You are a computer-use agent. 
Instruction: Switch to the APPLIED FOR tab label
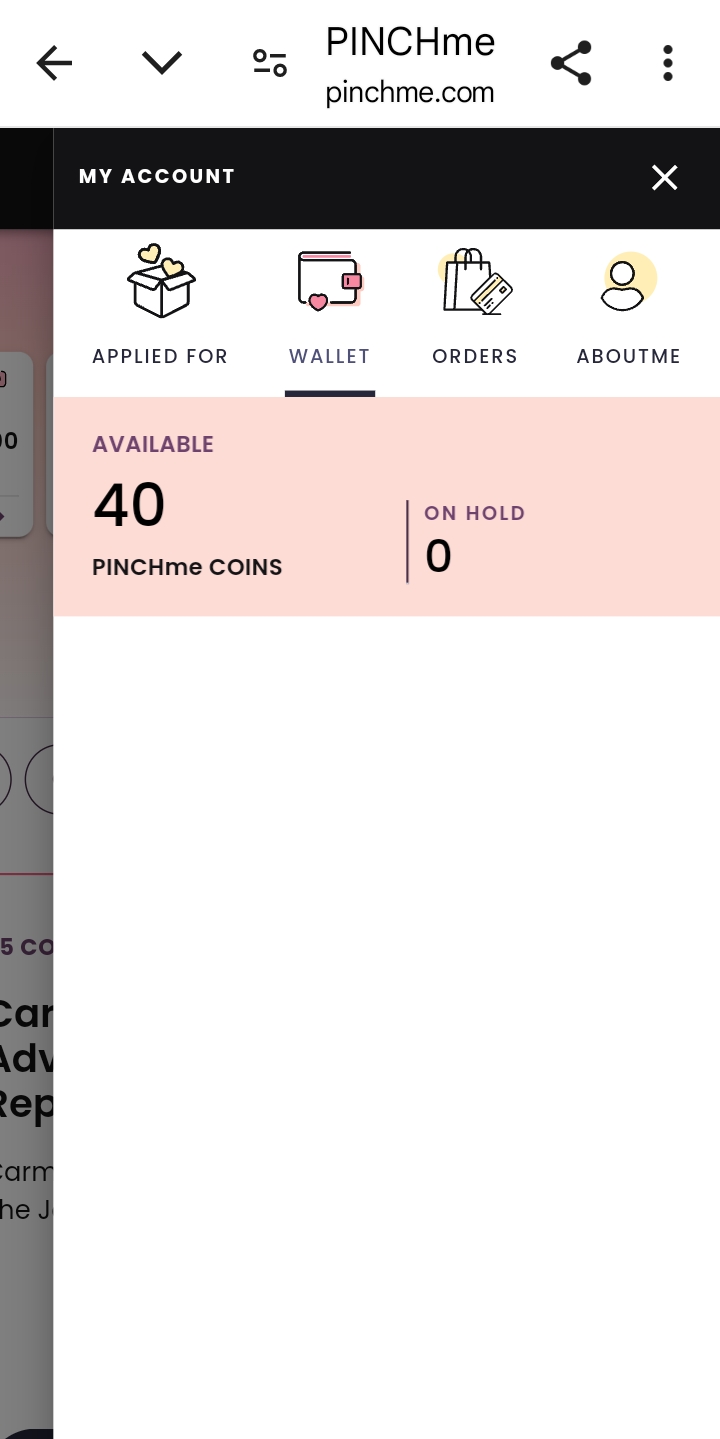[160, 356]
